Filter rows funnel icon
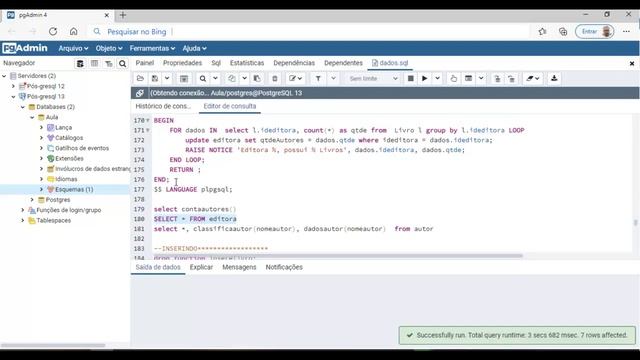Screen dimensions: 640x360 point(318,78)
